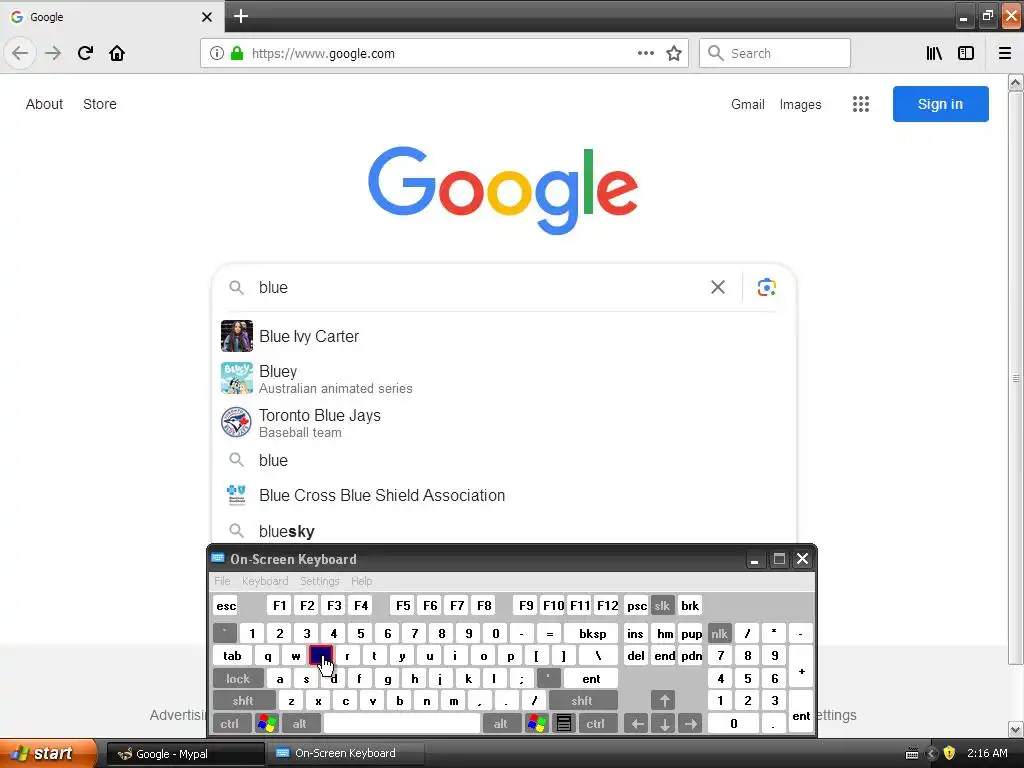Bookmark this page with the star icon
Image resolution: width=1024 pixels, height=768 pixels.
click(x=674, y=53)
